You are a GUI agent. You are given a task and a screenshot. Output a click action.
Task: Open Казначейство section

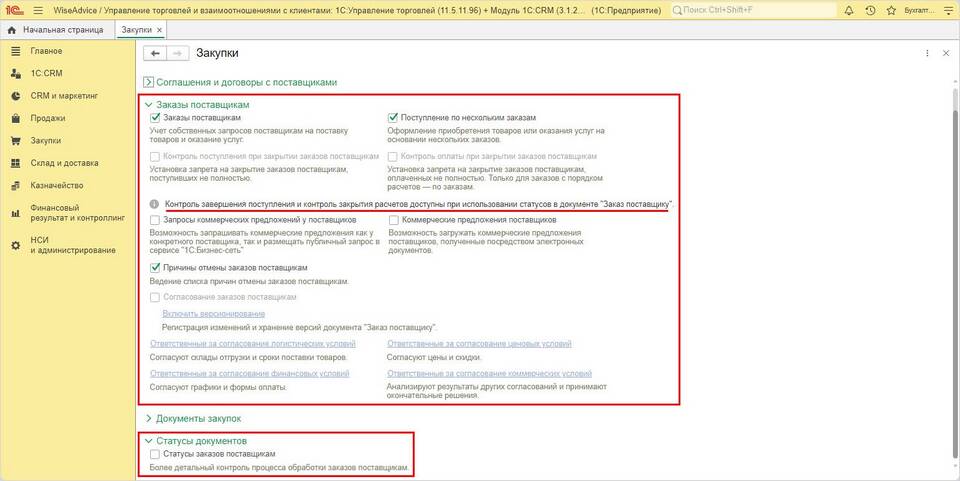[57, 185]
